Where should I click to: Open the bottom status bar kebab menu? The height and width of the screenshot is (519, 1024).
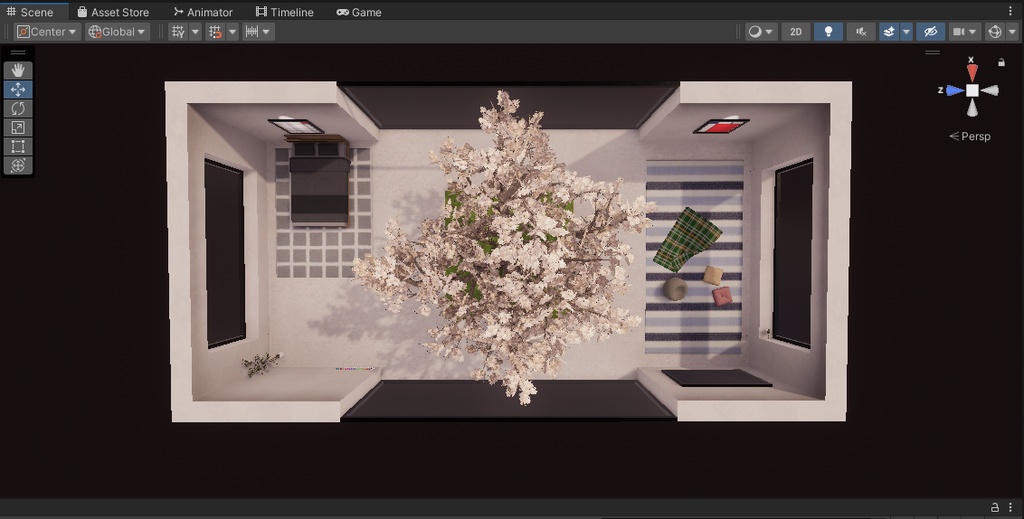pos(1010,507)
